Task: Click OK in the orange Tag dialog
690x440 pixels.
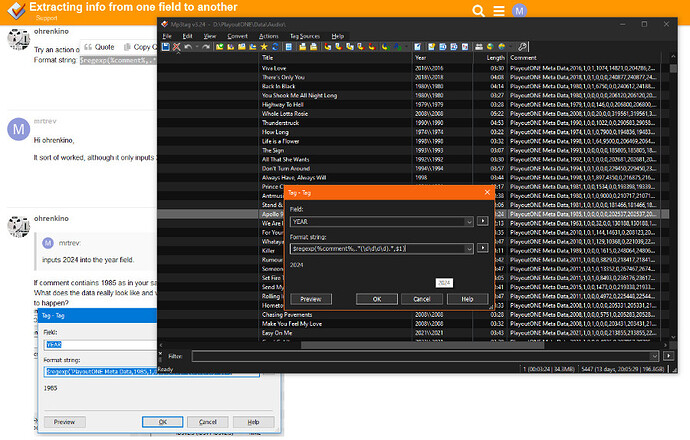Action: coord(377,299)
